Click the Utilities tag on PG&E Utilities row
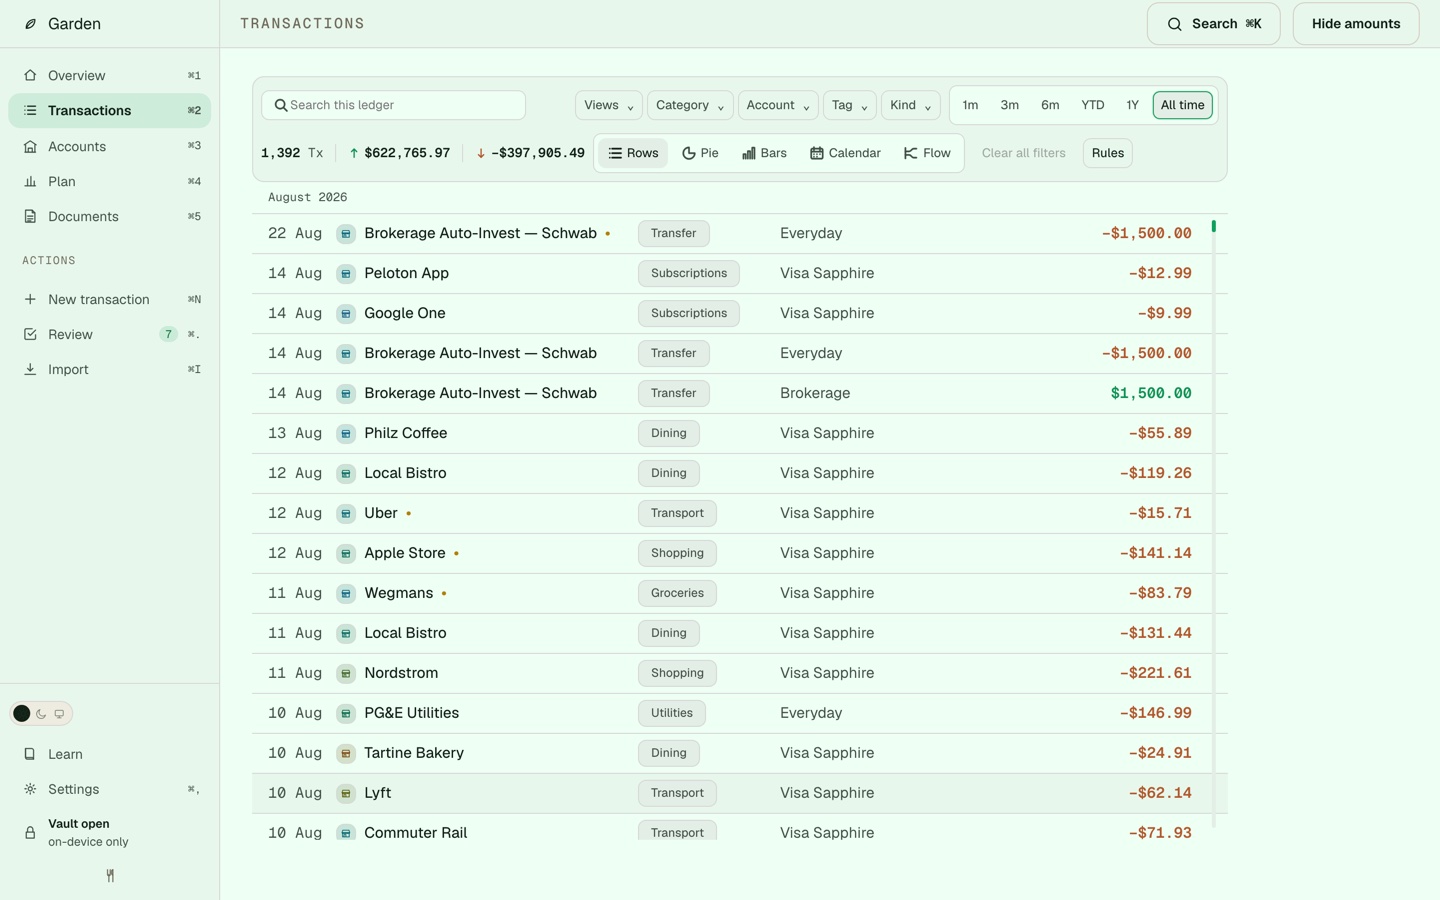This screenshot has width=1440, height=900. (672, 713)
